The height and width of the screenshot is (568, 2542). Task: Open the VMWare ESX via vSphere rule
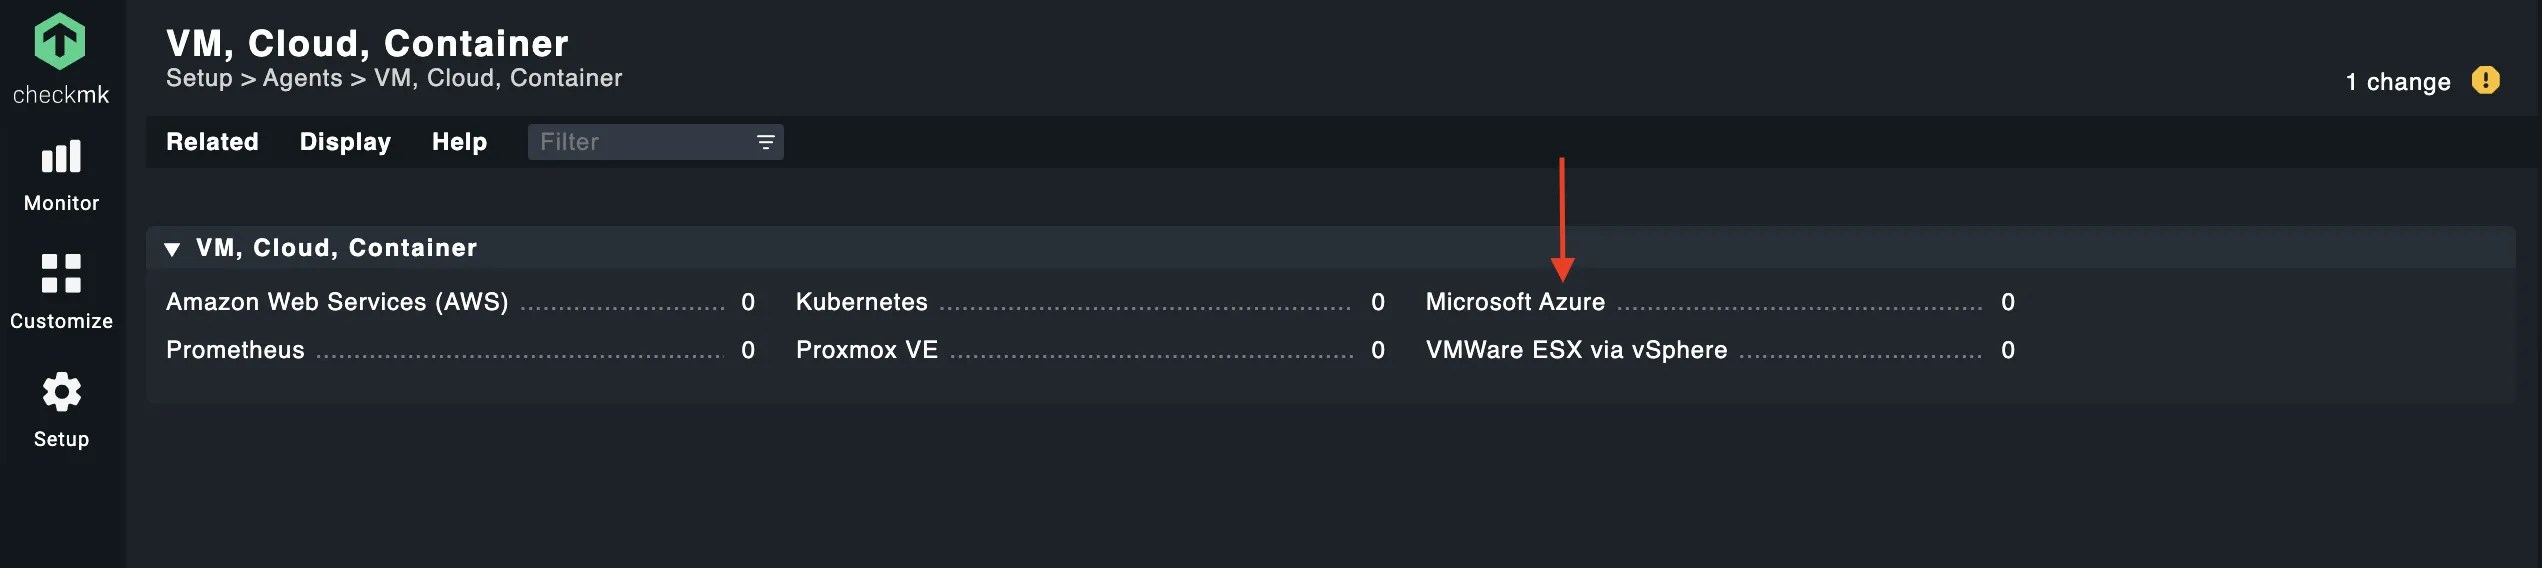click(1576, 350)
